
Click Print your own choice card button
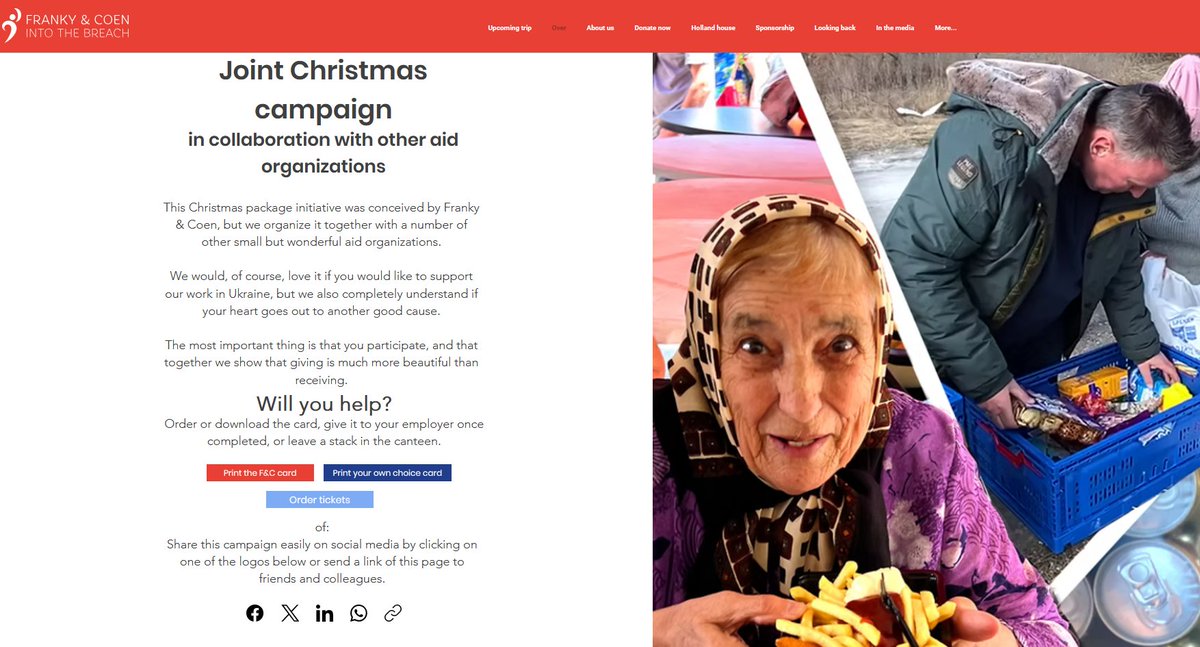click(x=387, y=473)
